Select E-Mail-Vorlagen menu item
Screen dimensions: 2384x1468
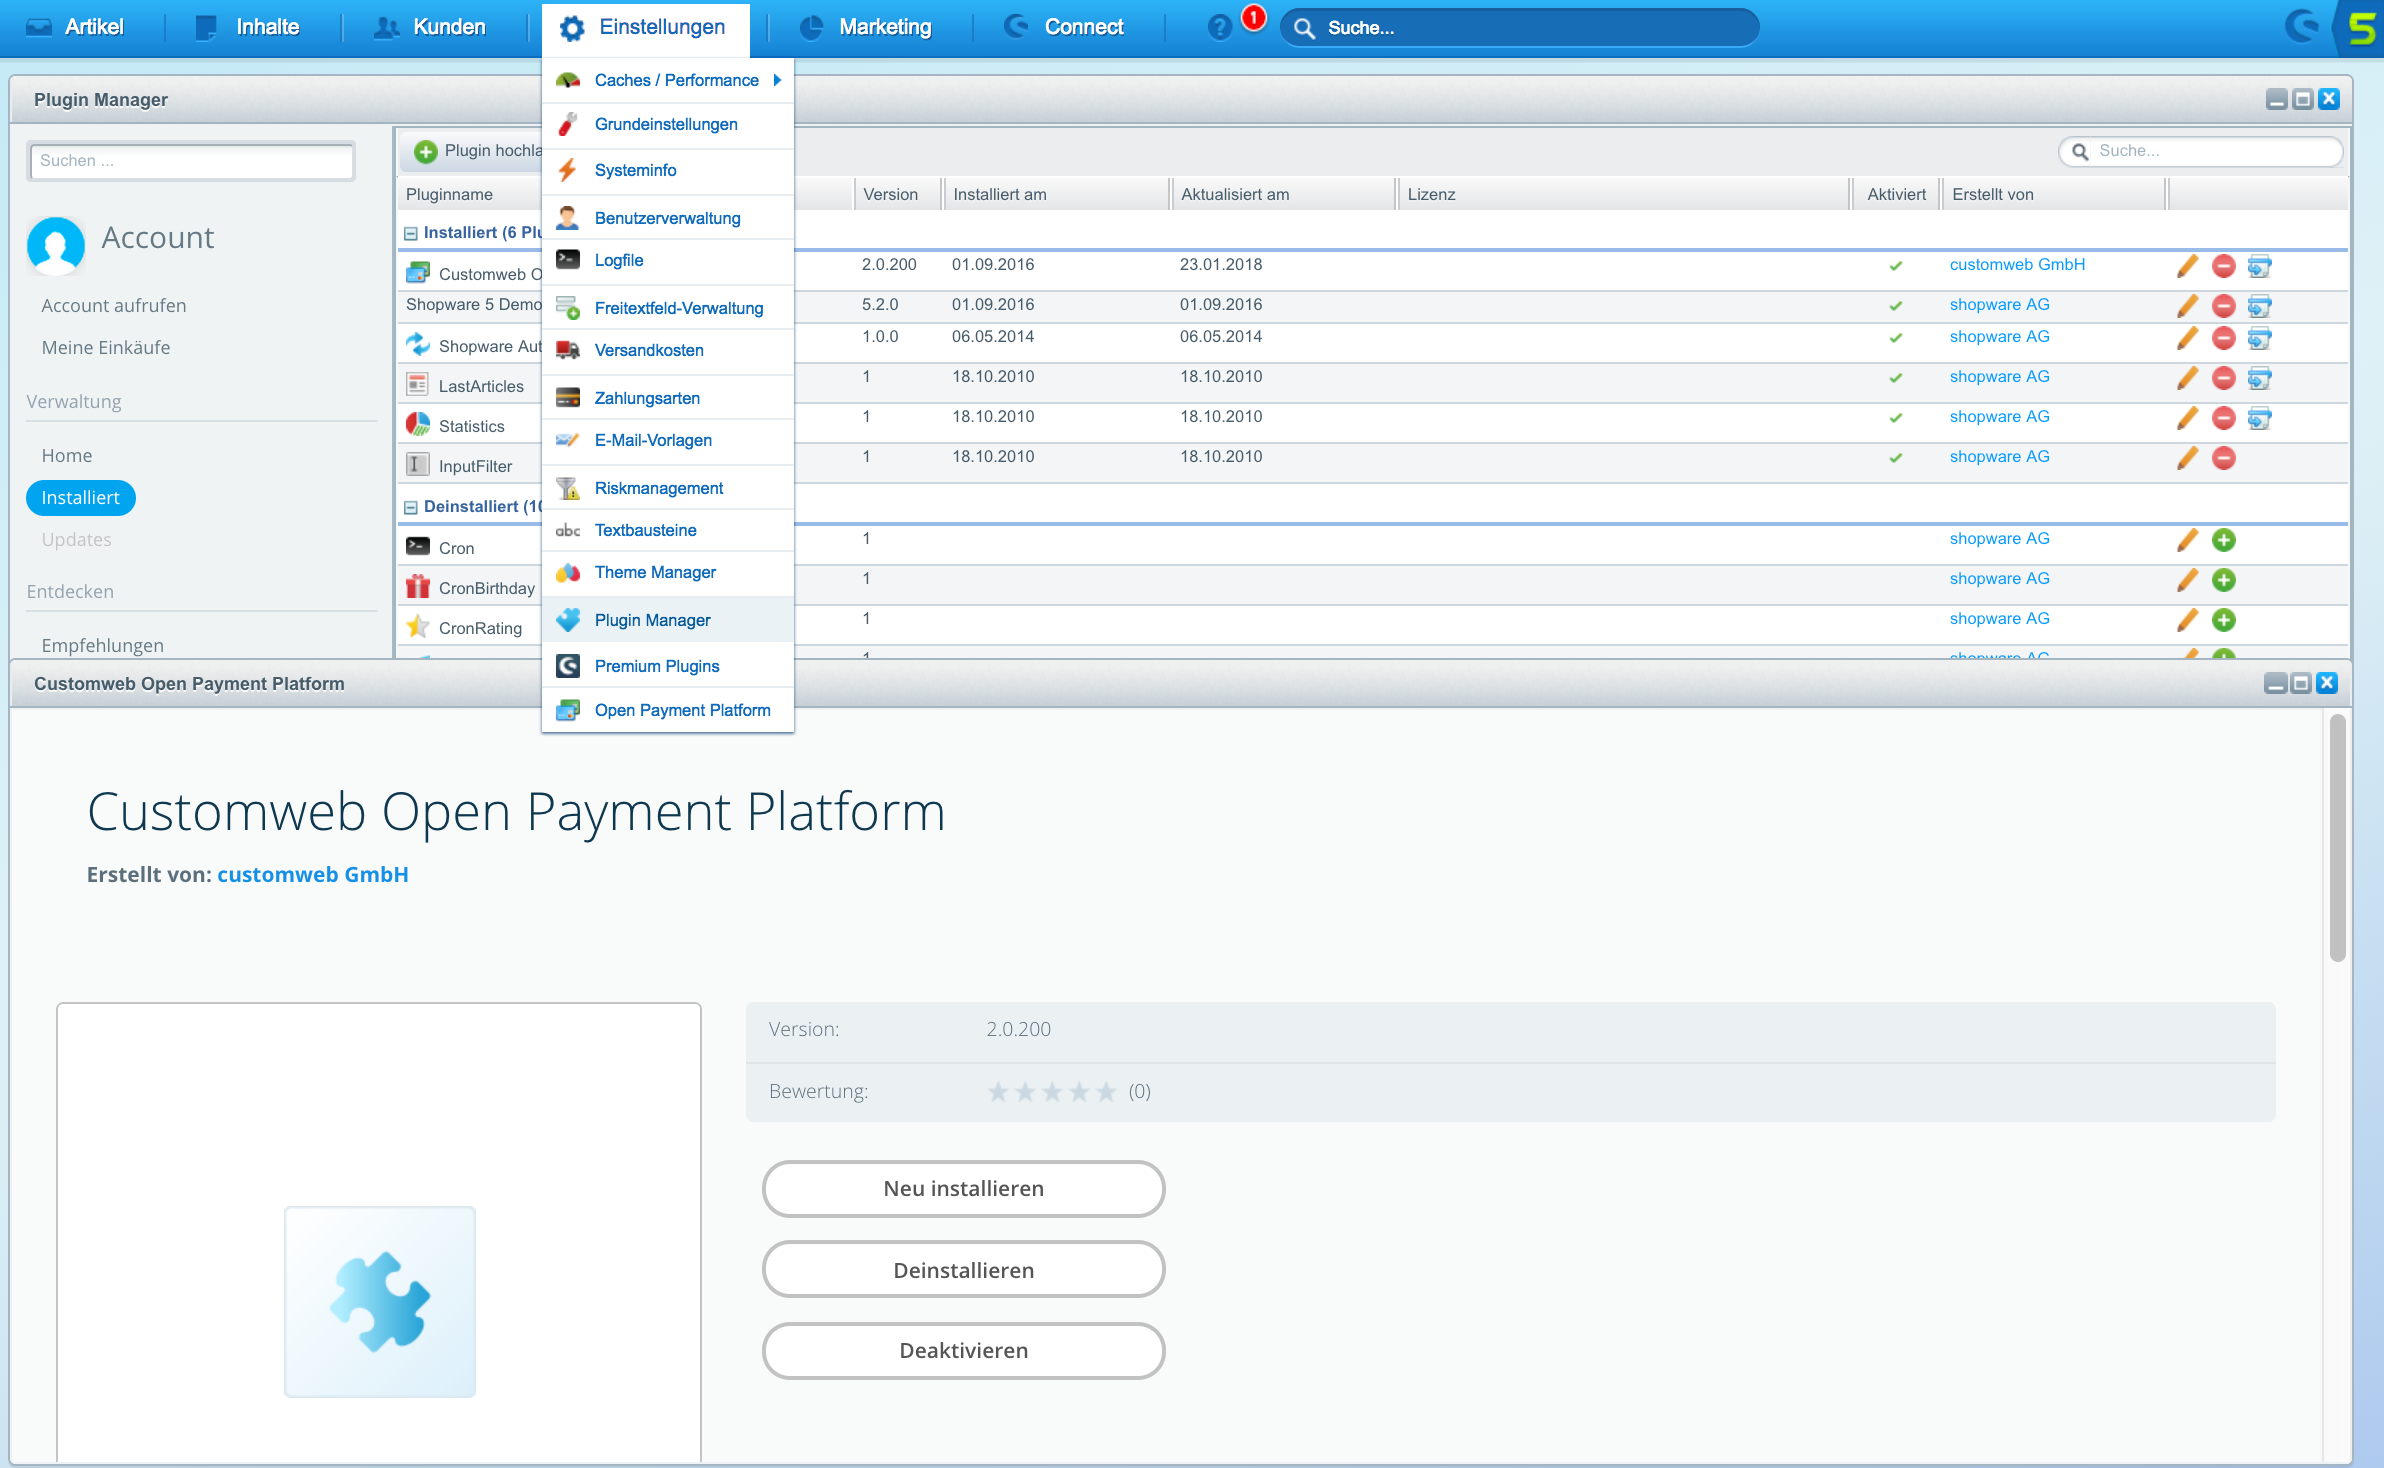pos(668,440)
